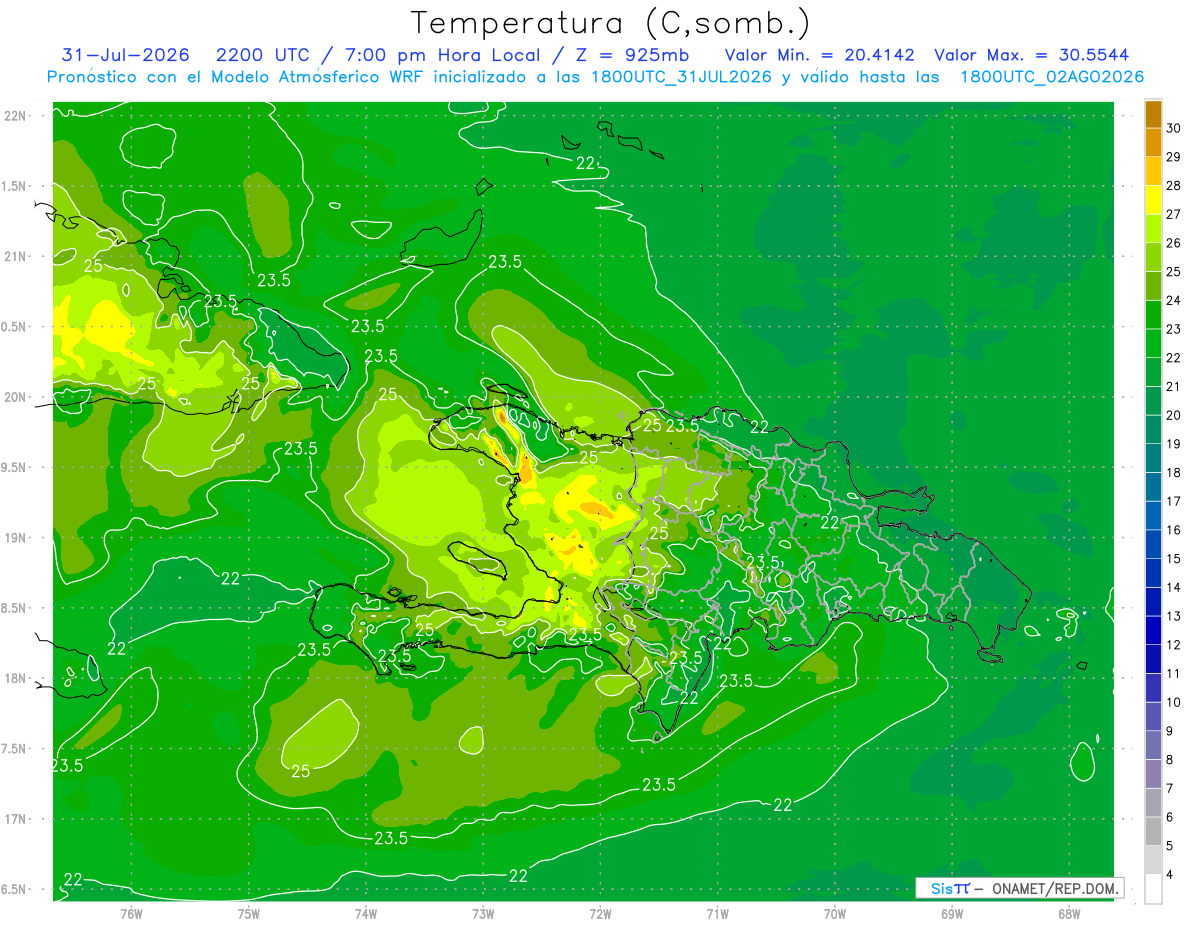Click the 72W longitude axis label
This screenshot has height=927, width=1200.
[600, 913]
